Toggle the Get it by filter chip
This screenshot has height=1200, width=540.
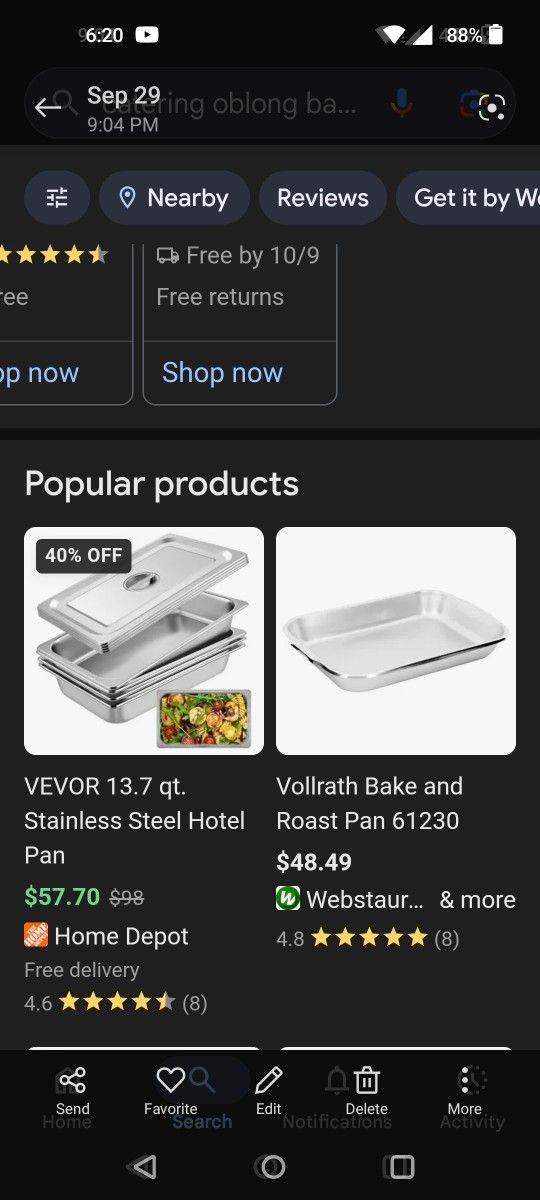click(x=468, y=198)
